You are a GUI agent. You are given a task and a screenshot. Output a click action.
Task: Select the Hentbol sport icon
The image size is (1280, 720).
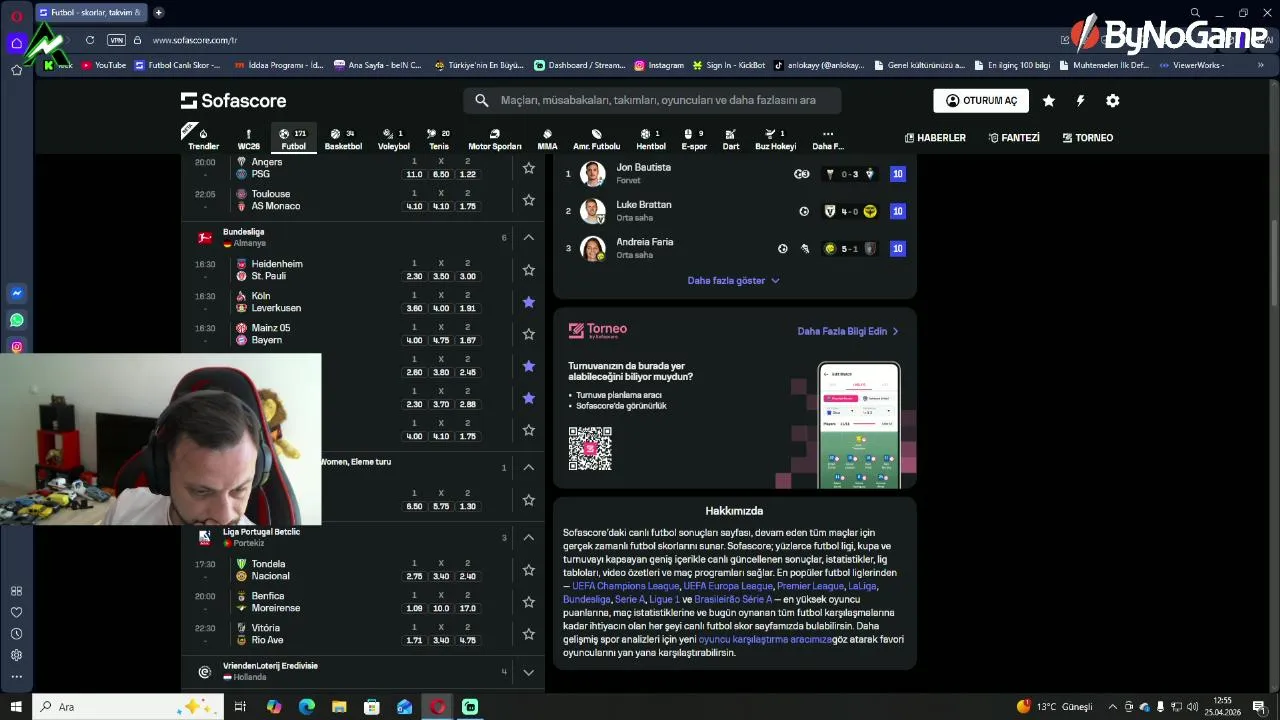[x=651, y=138]
